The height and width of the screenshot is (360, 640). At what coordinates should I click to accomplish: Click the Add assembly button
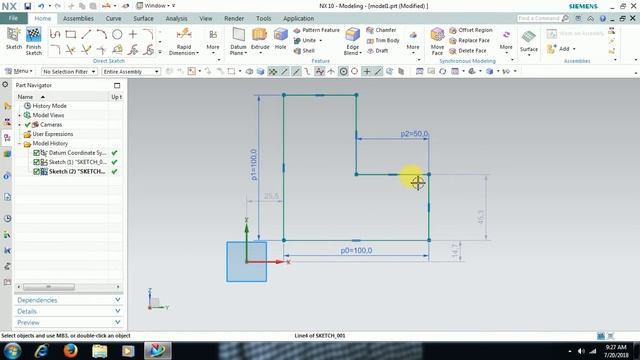561,49
